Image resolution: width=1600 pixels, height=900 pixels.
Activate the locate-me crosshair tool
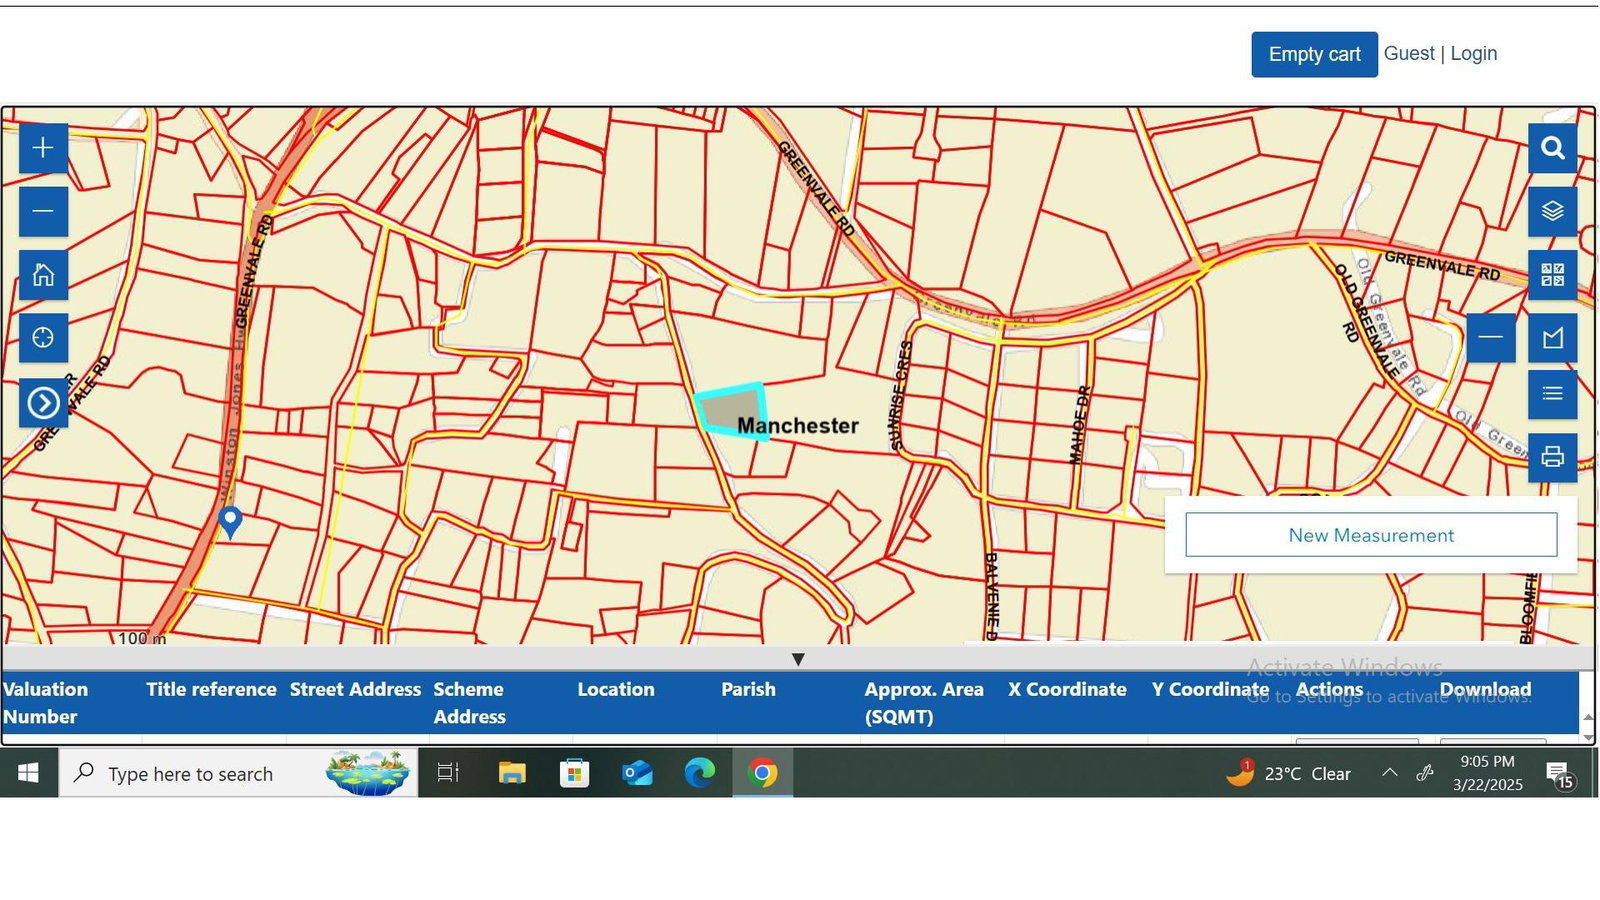point(43,338)
